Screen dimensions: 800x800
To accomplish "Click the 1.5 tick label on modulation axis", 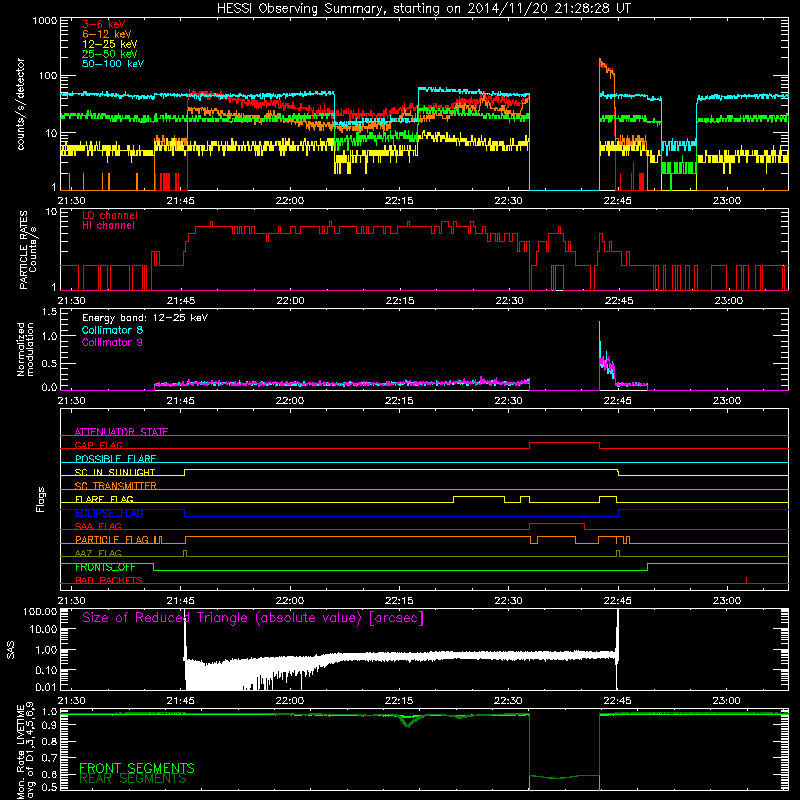I will pos(49,312).
